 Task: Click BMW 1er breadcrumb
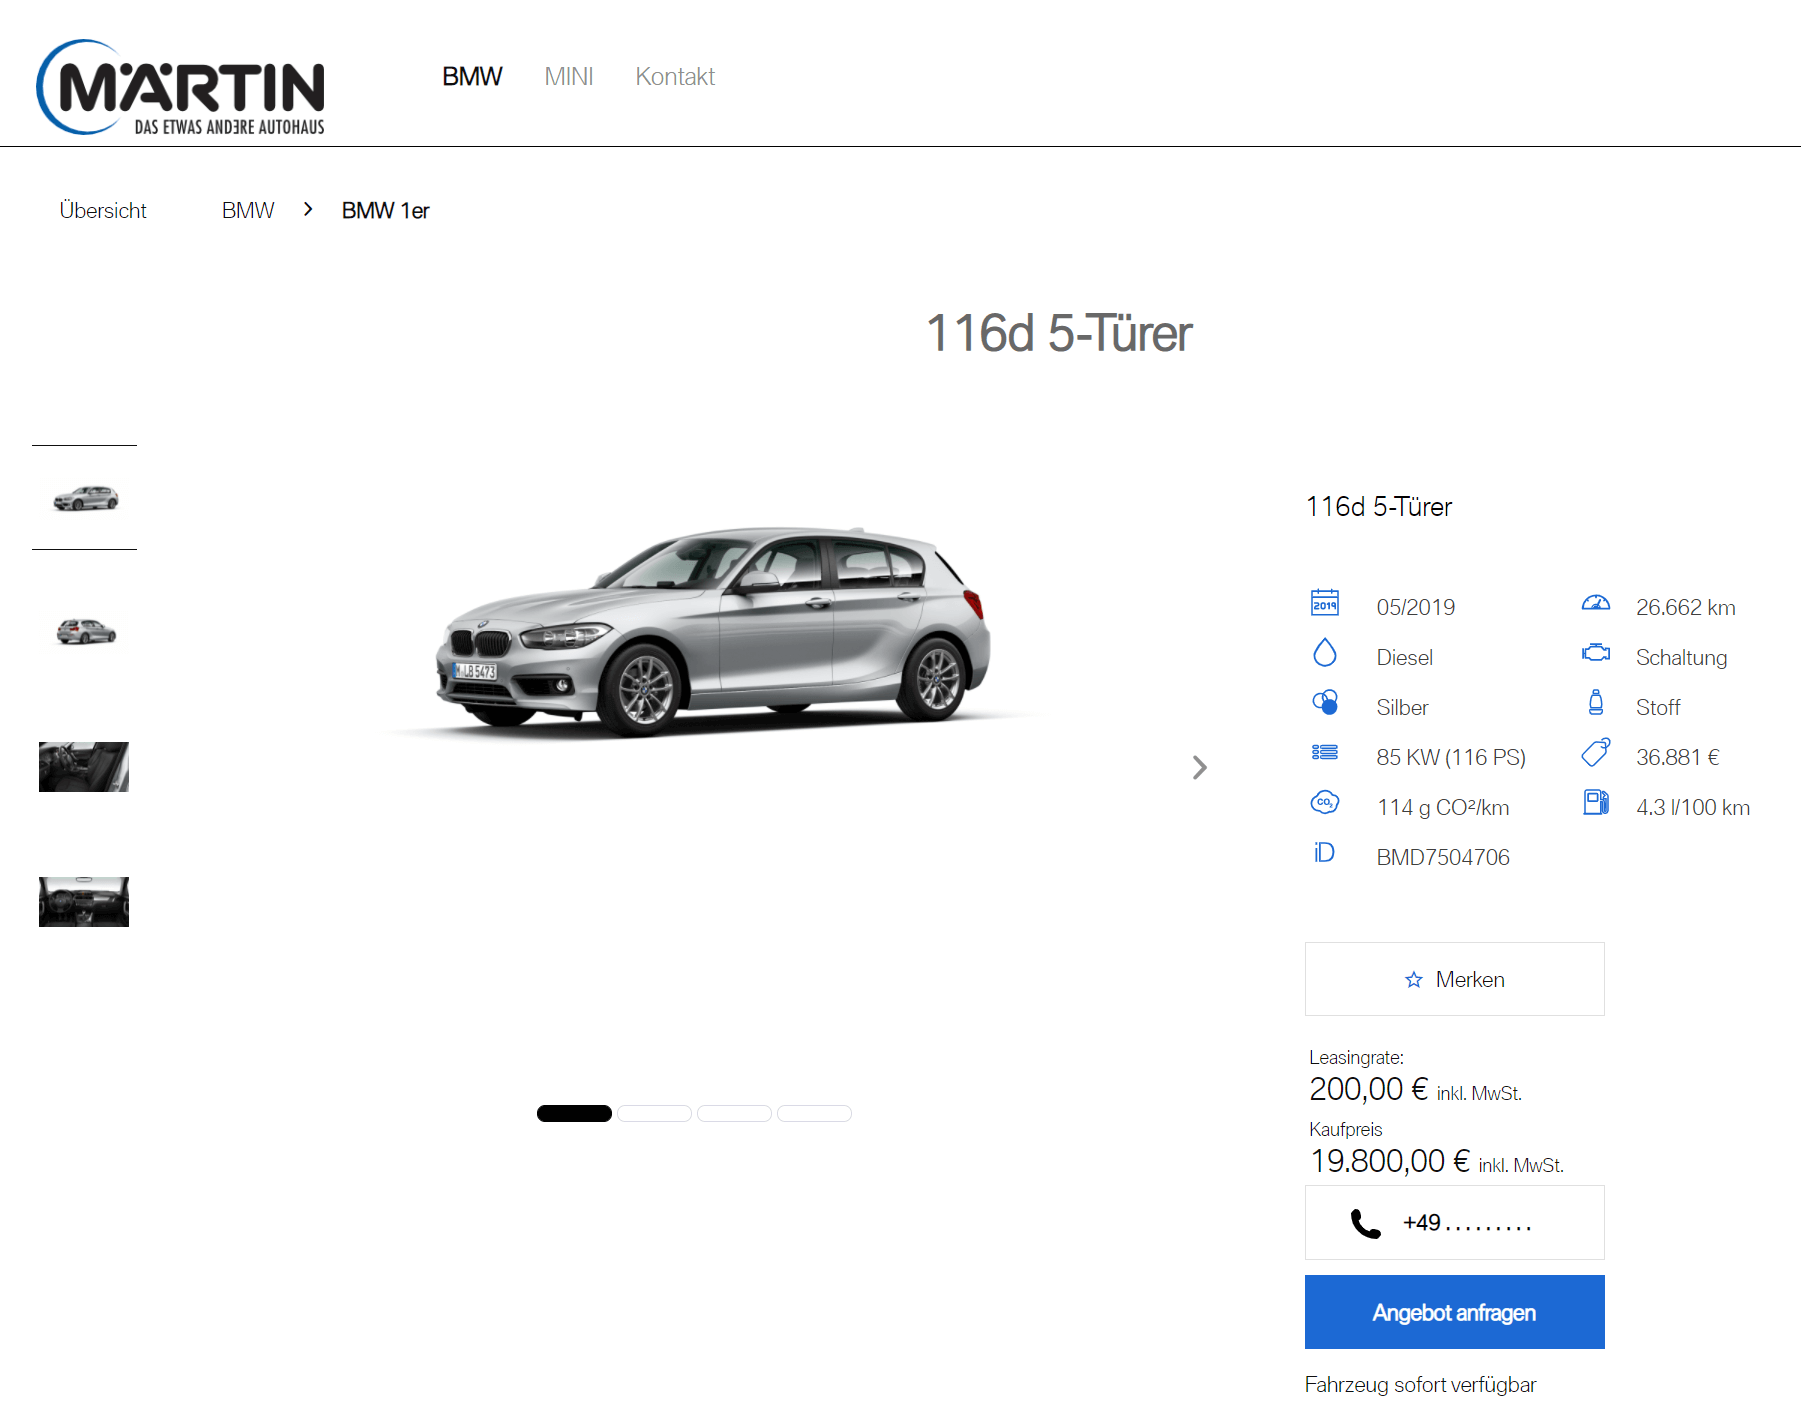tap(385, 211)
